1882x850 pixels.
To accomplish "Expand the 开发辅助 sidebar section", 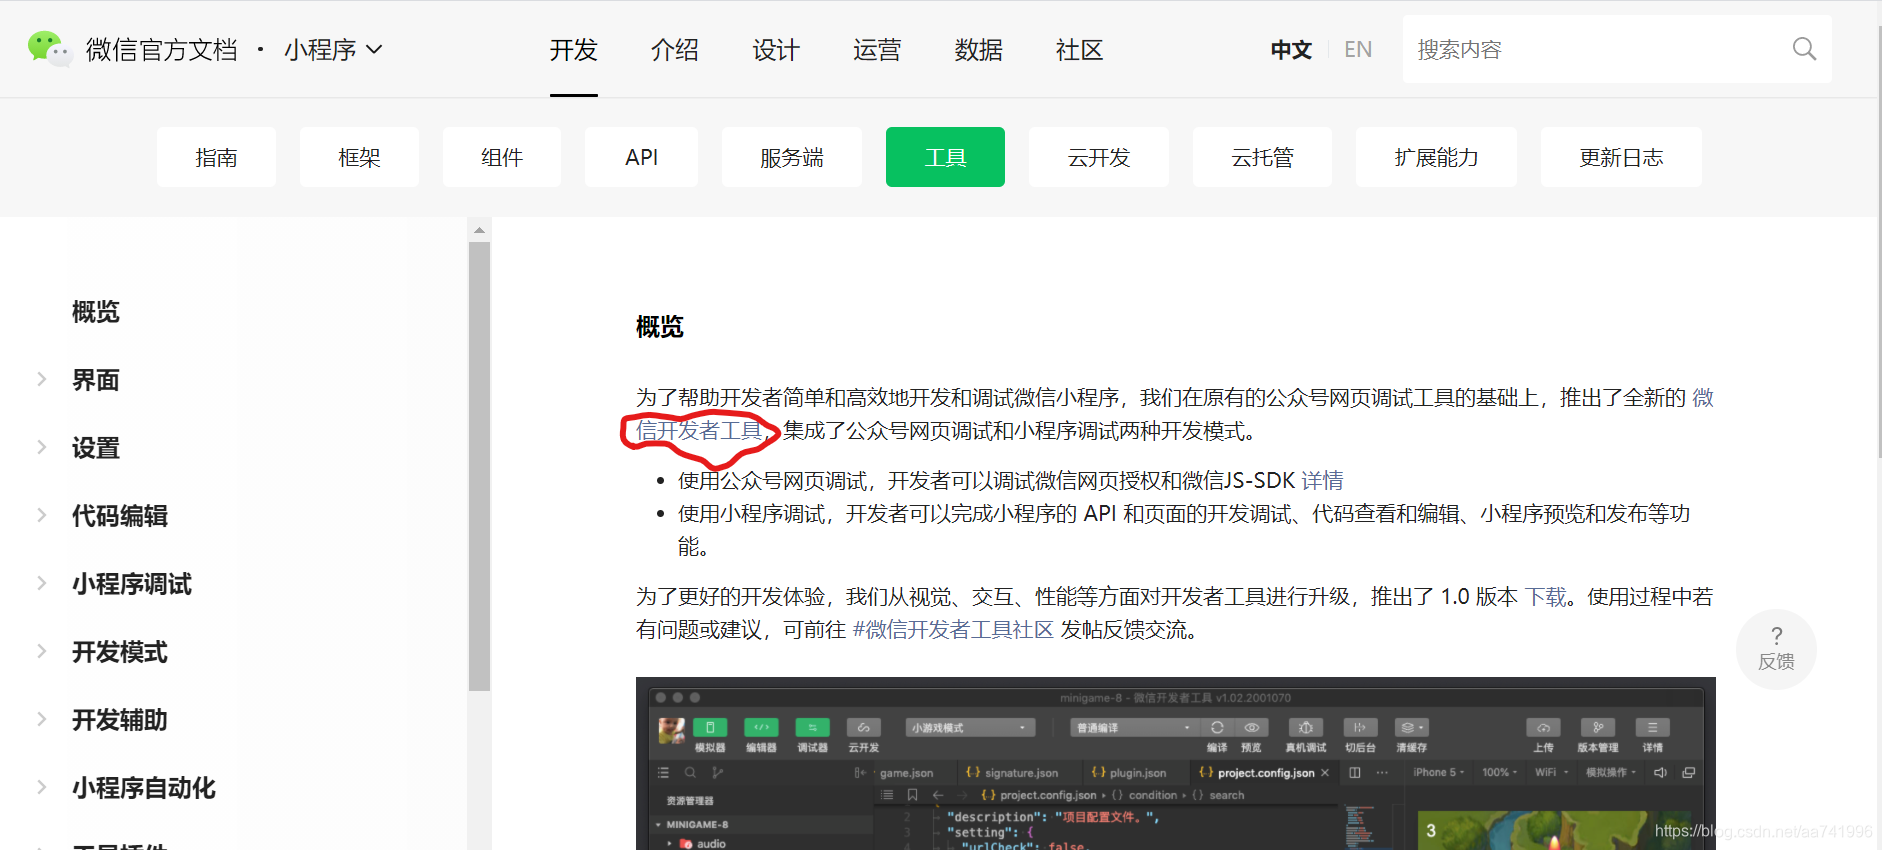I will point(42,719).
